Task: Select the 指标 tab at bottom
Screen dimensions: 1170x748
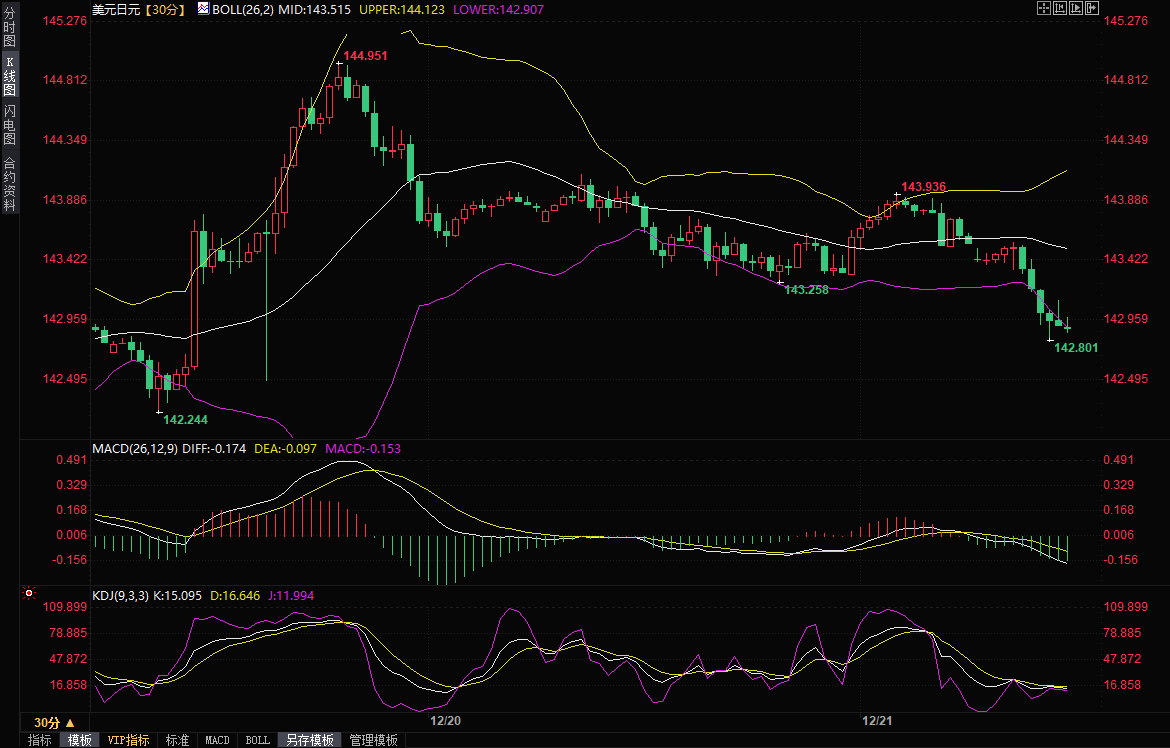Action: (x=40, y=740)
